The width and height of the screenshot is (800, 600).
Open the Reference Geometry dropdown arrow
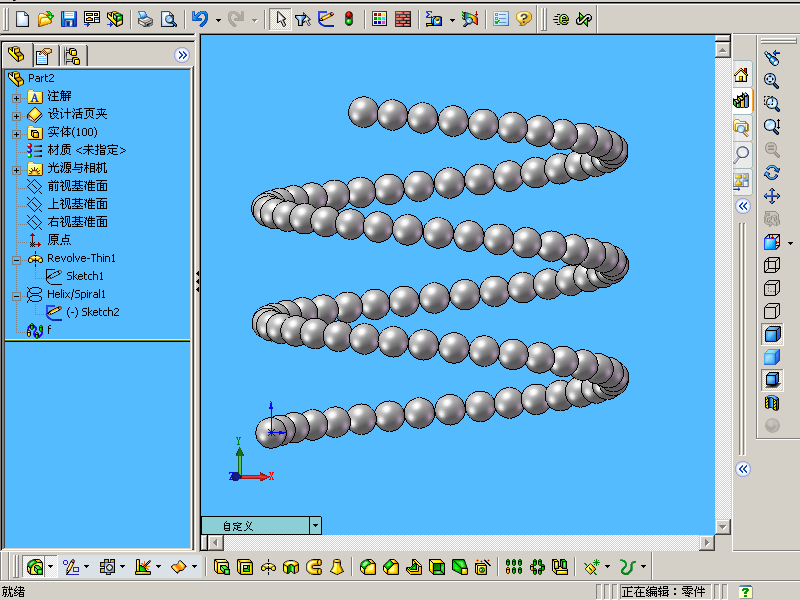coord(607,567)
